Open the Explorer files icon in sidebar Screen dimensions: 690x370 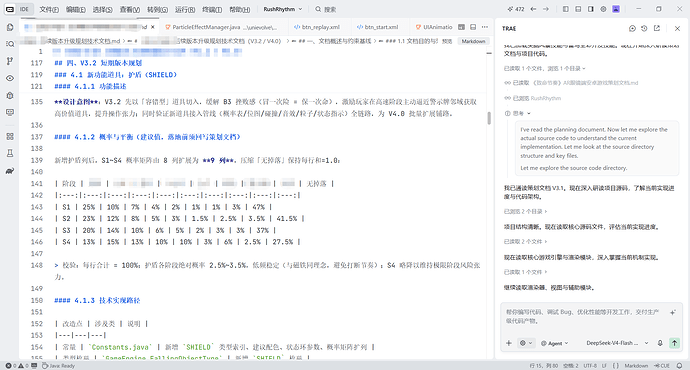(x=10, y=27)
